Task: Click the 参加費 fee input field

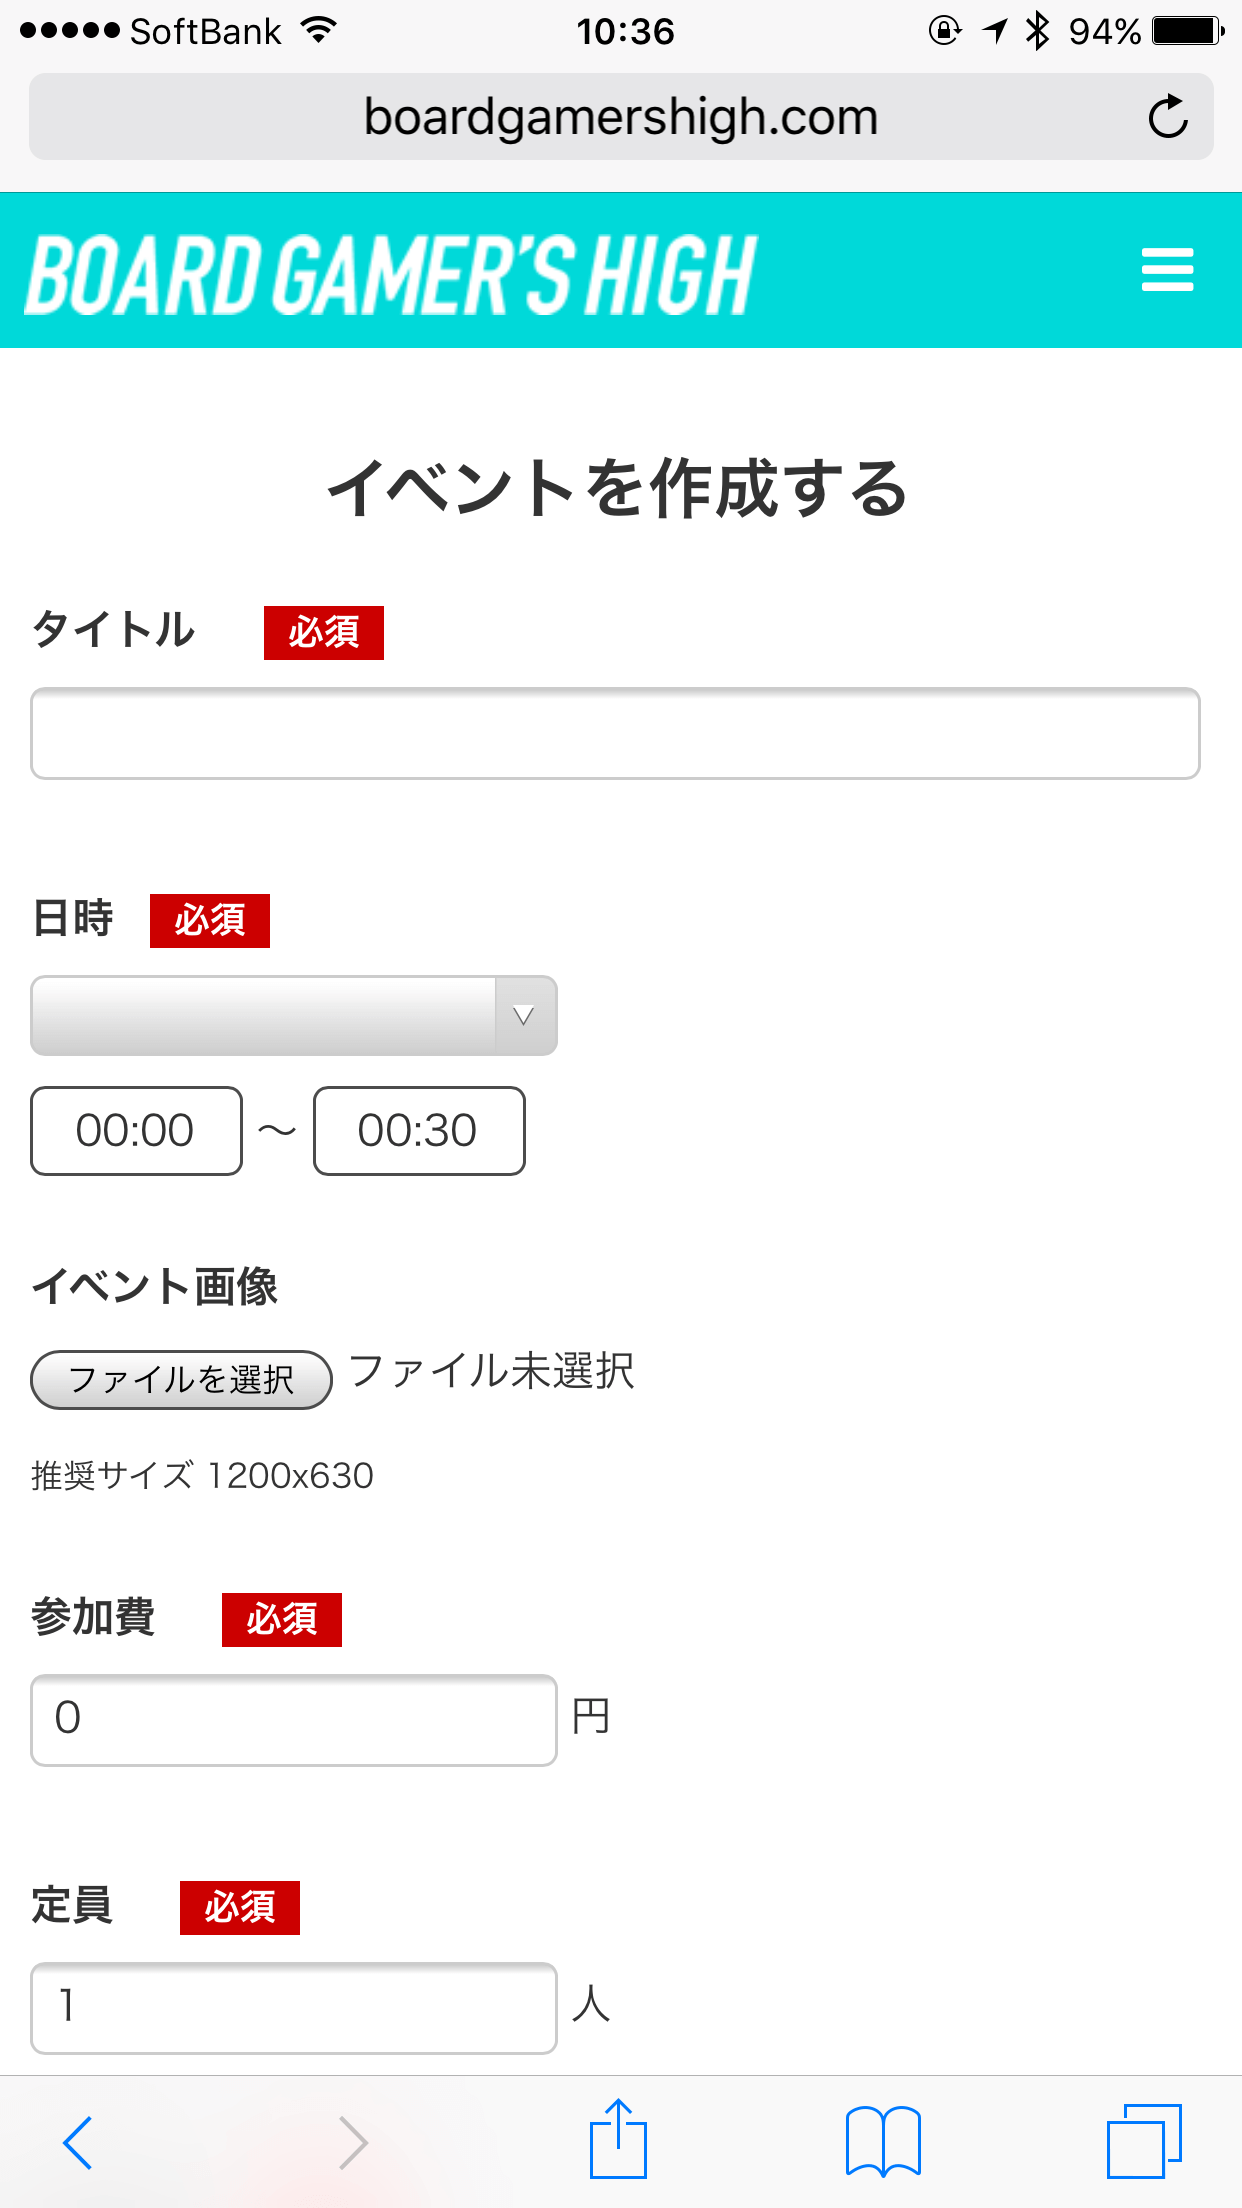Action: pyautogui.click(x=294, y=1720)
